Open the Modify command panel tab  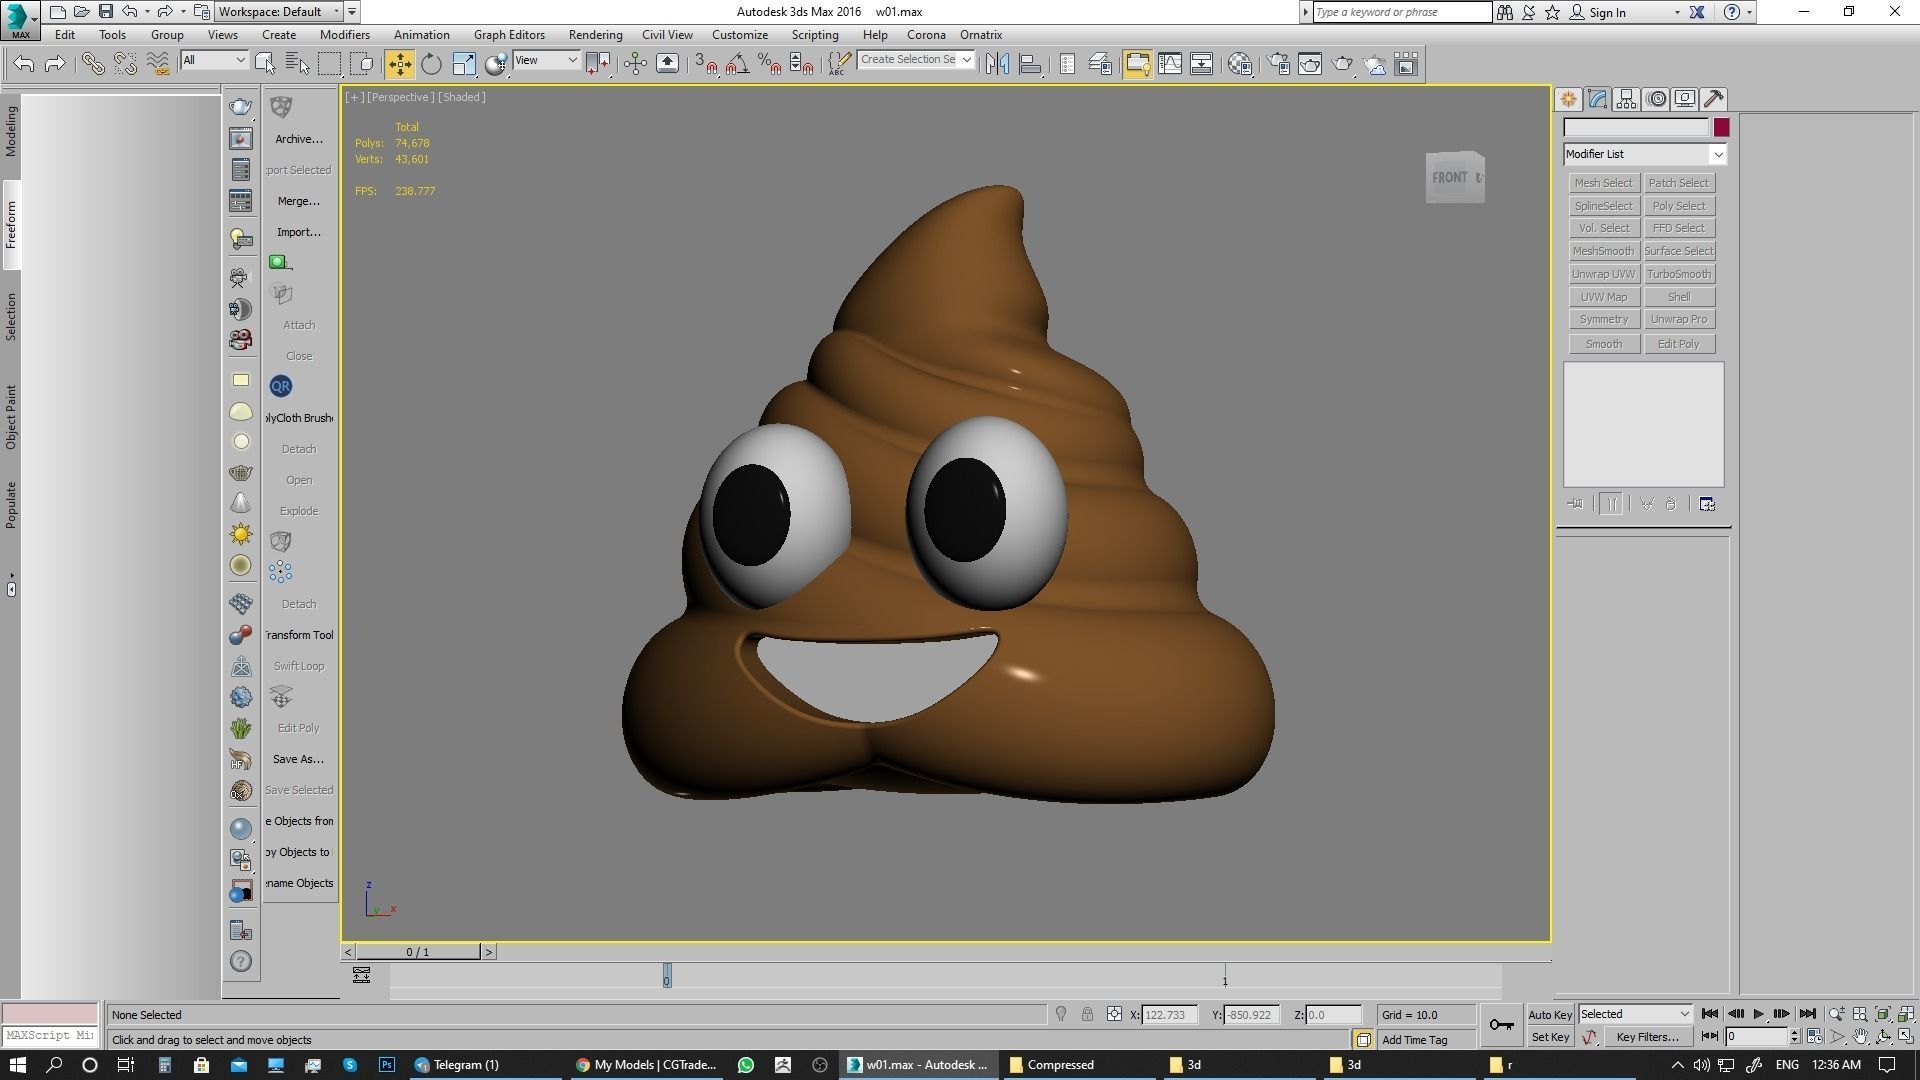1597,99
